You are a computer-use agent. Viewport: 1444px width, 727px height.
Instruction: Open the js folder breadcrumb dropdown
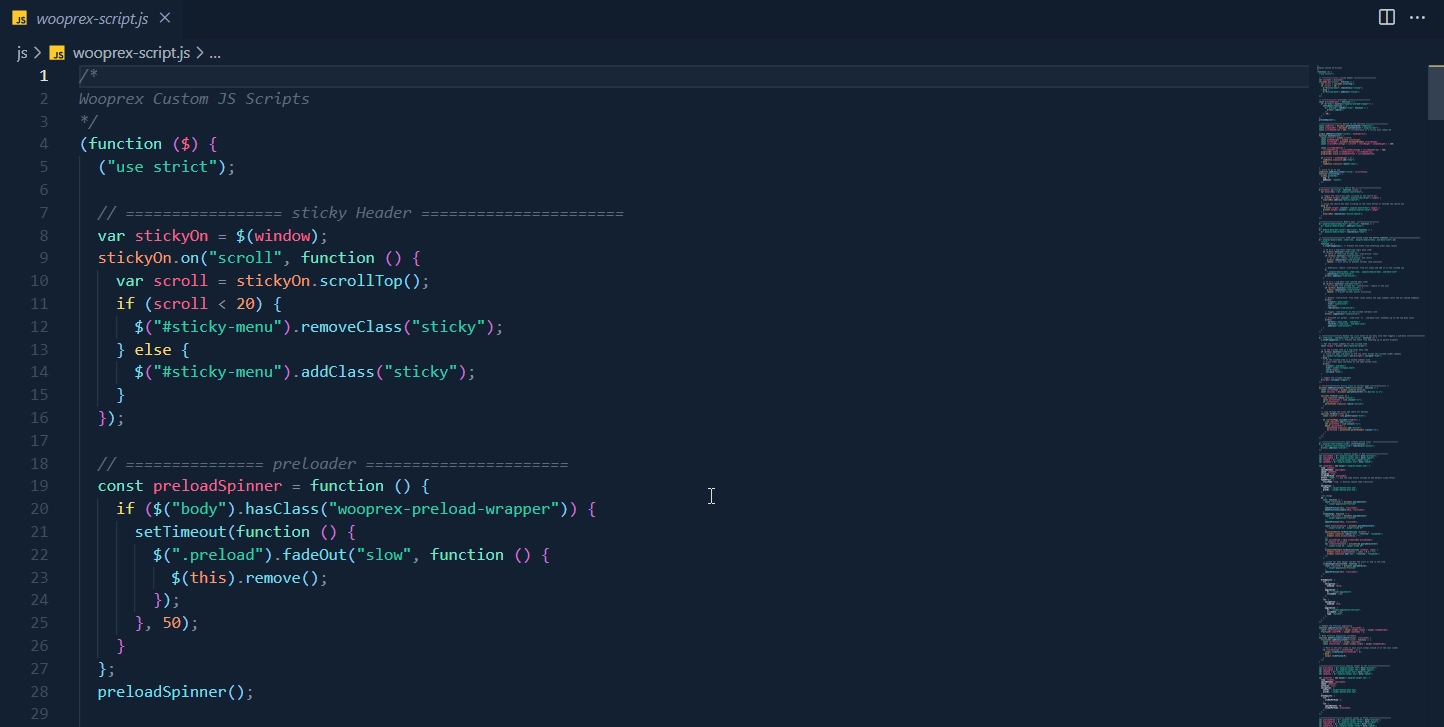coord(22,53)
